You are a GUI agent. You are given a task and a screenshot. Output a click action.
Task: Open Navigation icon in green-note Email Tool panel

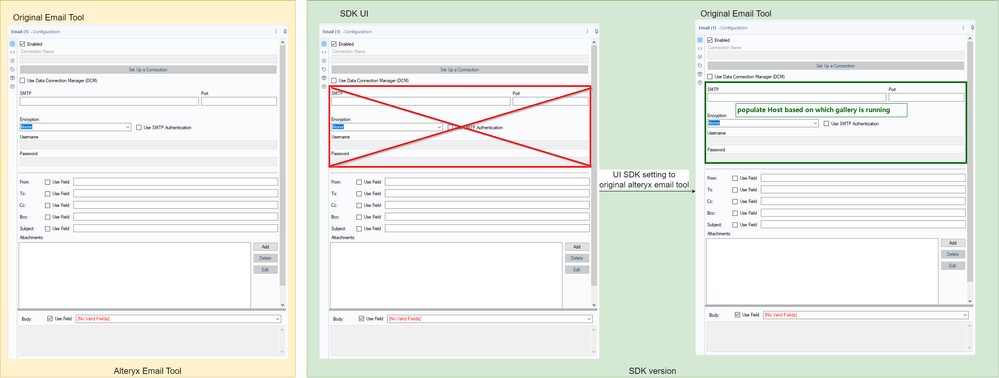700,57
